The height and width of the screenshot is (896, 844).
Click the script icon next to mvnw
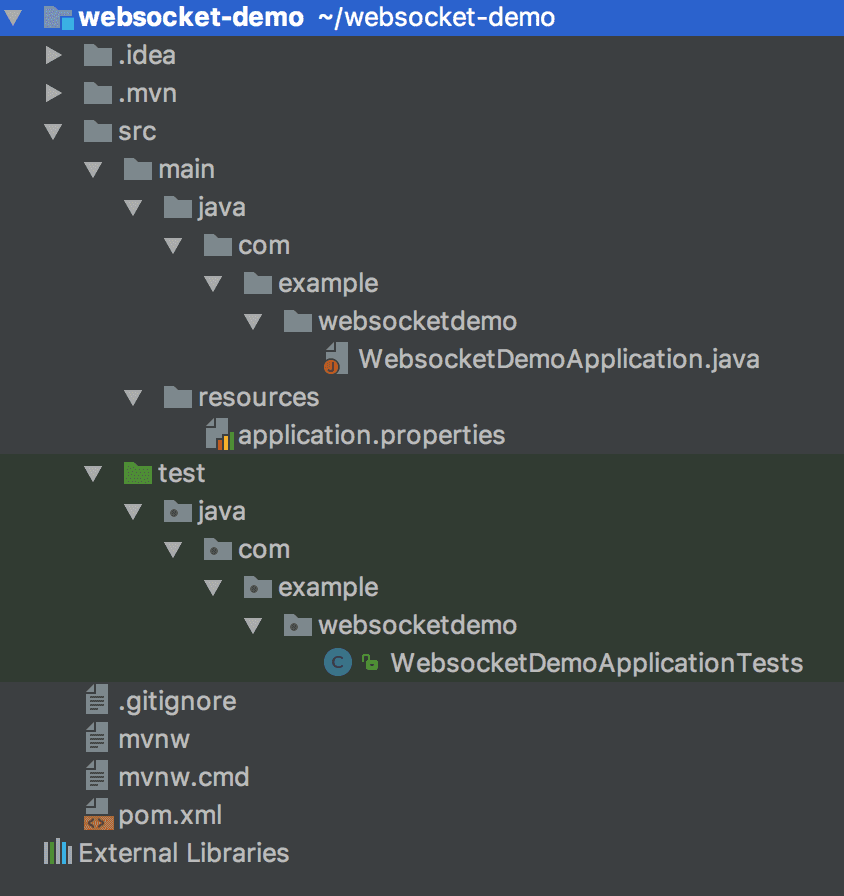(x=97, y=738)
